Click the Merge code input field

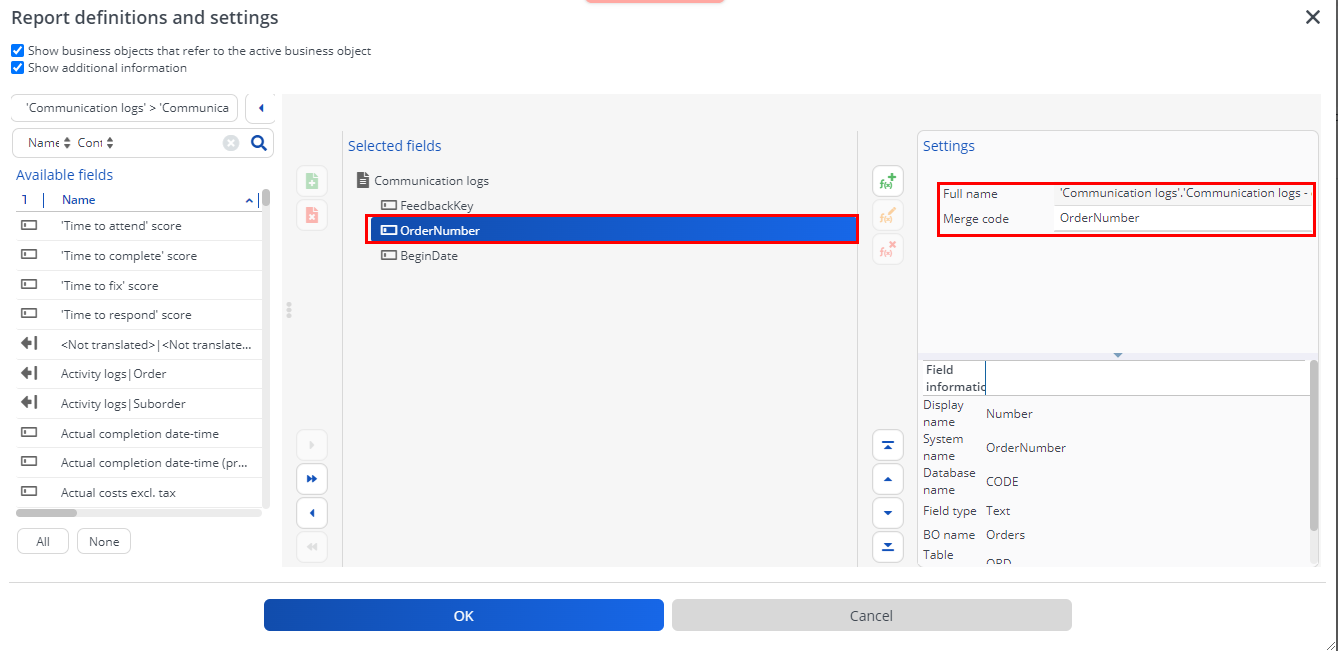click(1183, 218)
